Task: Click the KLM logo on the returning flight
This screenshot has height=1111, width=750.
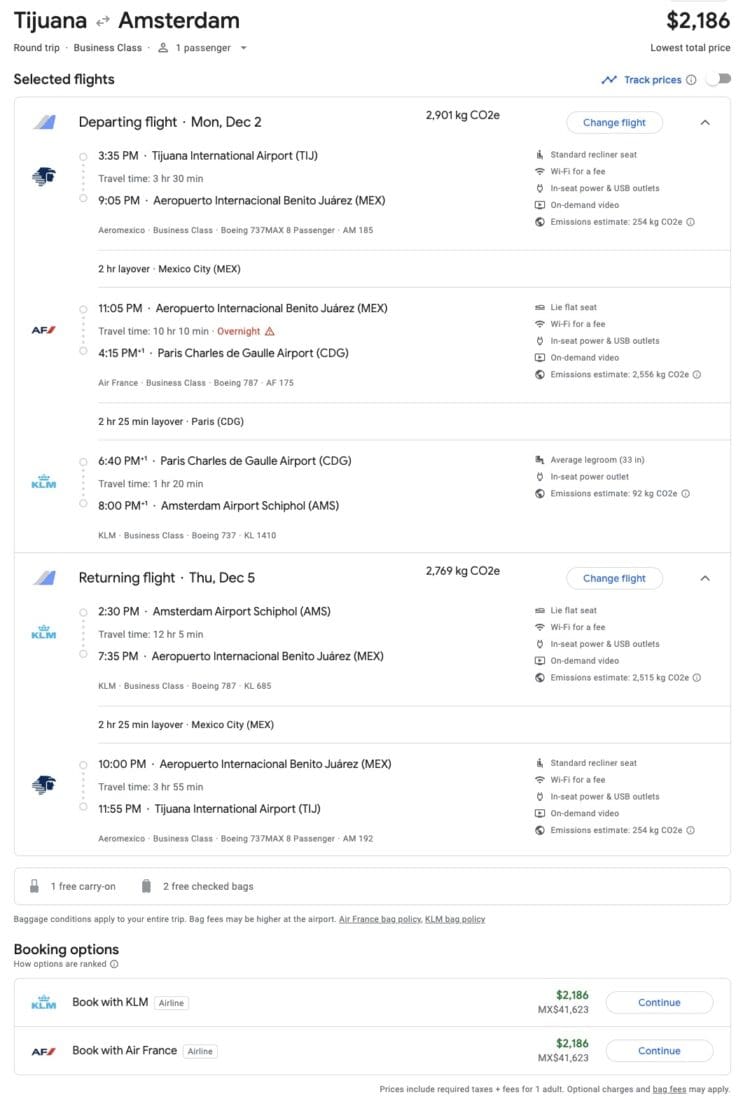Action: click(44, 631)
